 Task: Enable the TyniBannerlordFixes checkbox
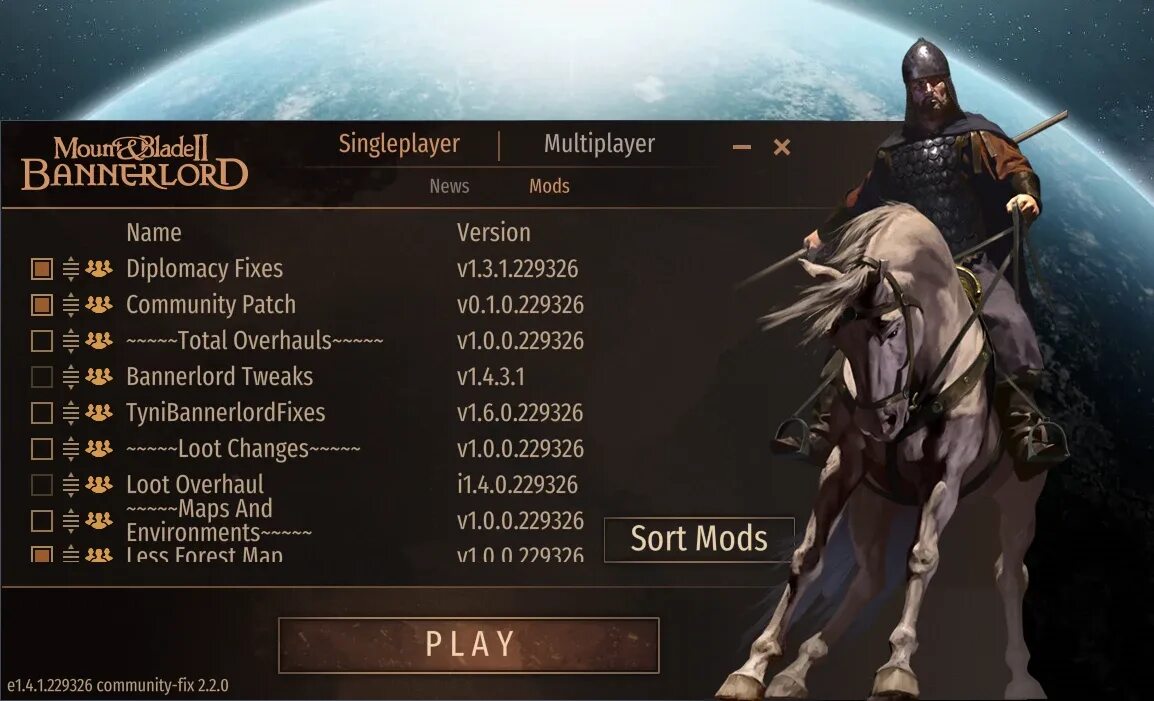42,413
